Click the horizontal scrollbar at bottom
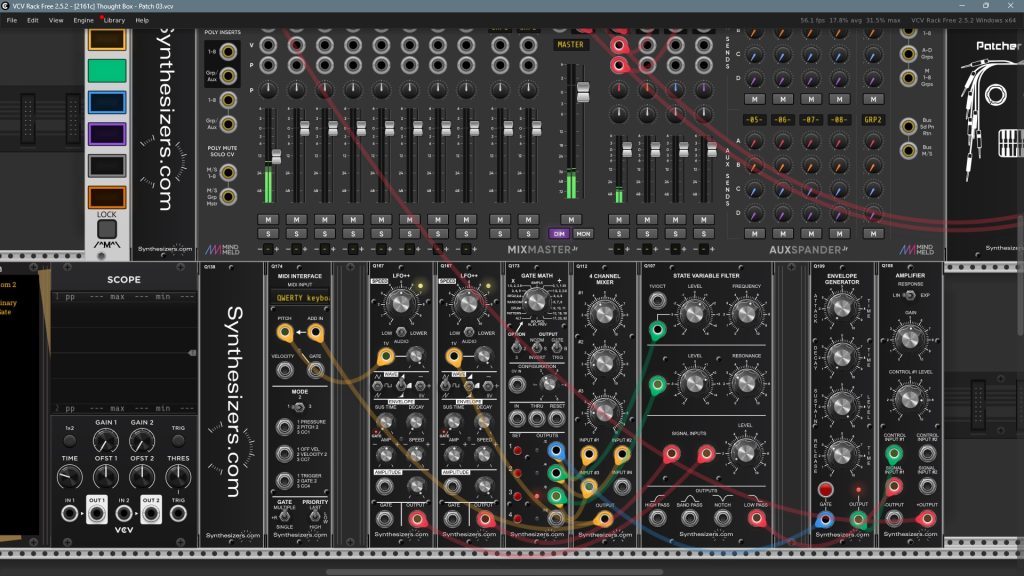This screenshot has height=576, width=1024. (494, 572)
